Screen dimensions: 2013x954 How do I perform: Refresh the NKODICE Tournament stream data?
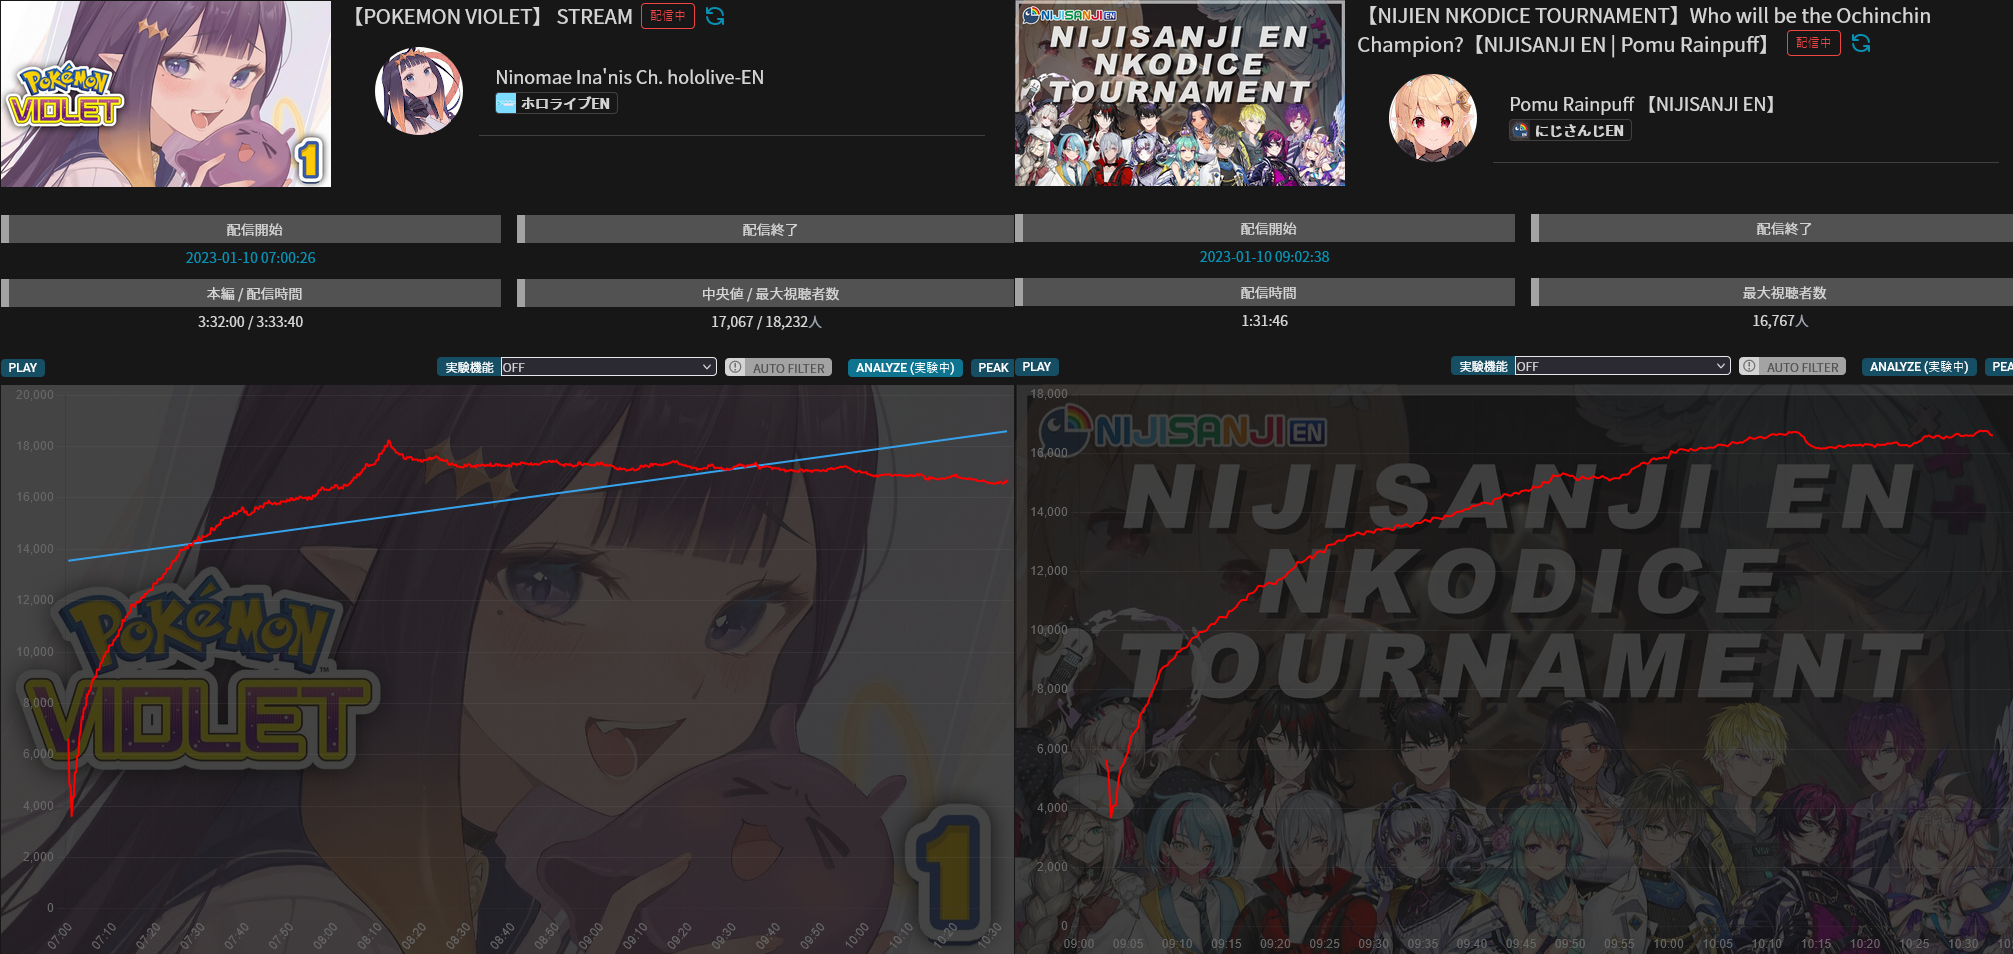pyautogui.click(x=1861, y=44)
